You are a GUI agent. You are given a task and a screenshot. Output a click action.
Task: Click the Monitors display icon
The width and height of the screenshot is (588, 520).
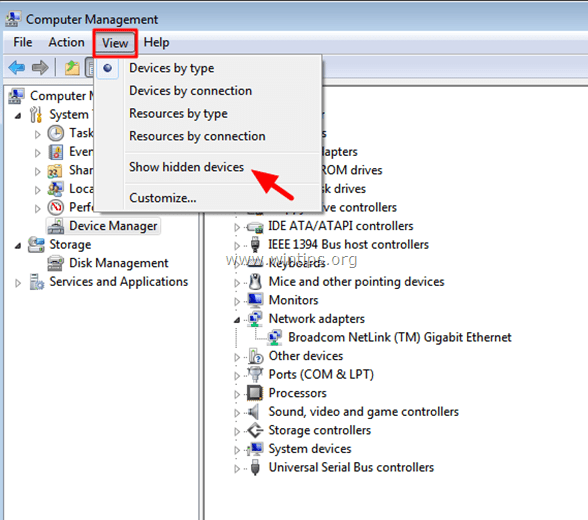click(x=255, y=300)
